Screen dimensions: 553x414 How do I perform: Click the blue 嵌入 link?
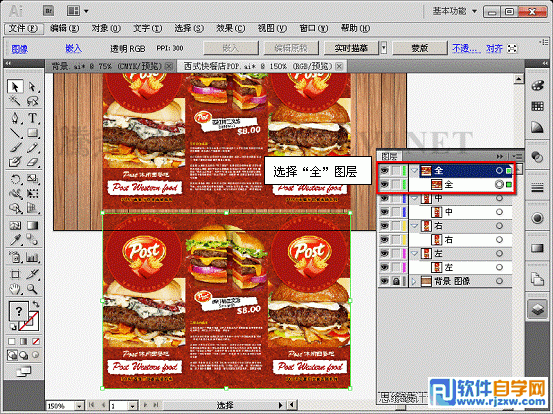(73, 48)
